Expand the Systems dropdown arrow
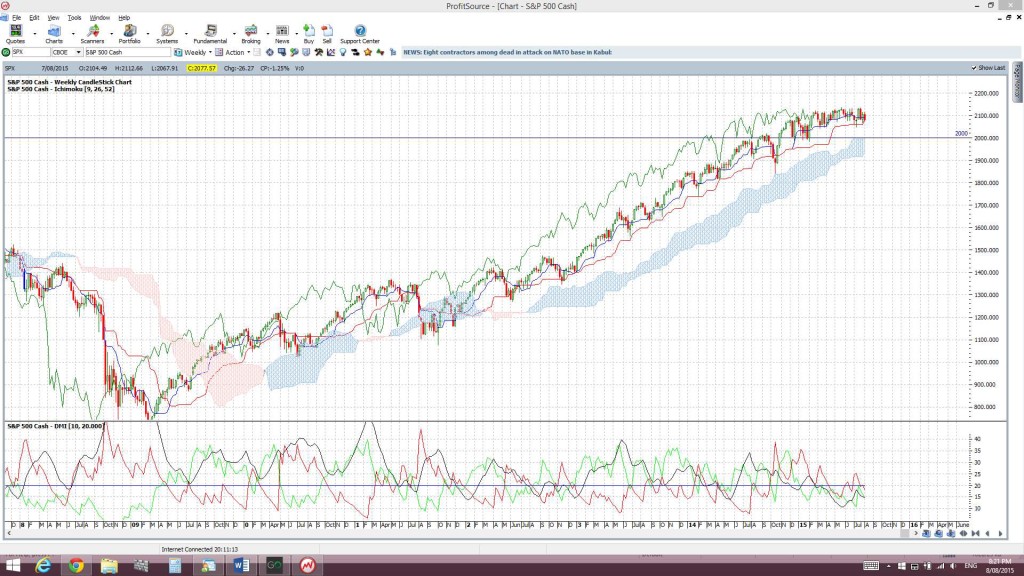The height and width of the screenshot is (576, 1024). click(x=186, y=33)
